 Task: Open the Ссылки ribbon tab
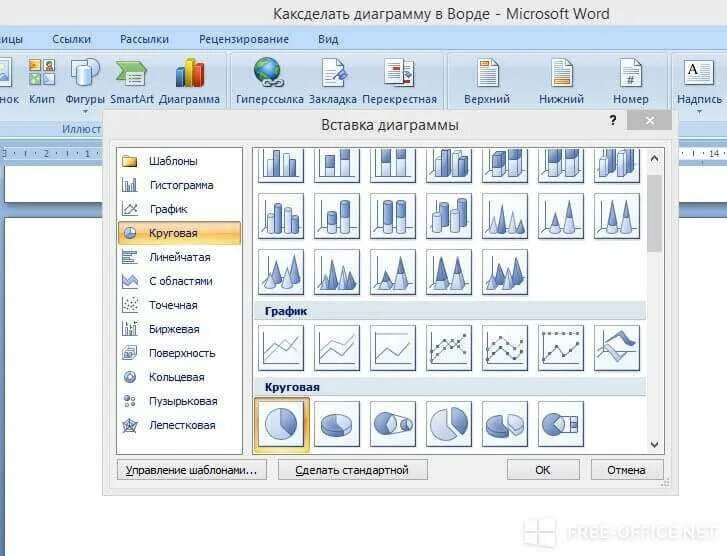[x=71, y=39]
